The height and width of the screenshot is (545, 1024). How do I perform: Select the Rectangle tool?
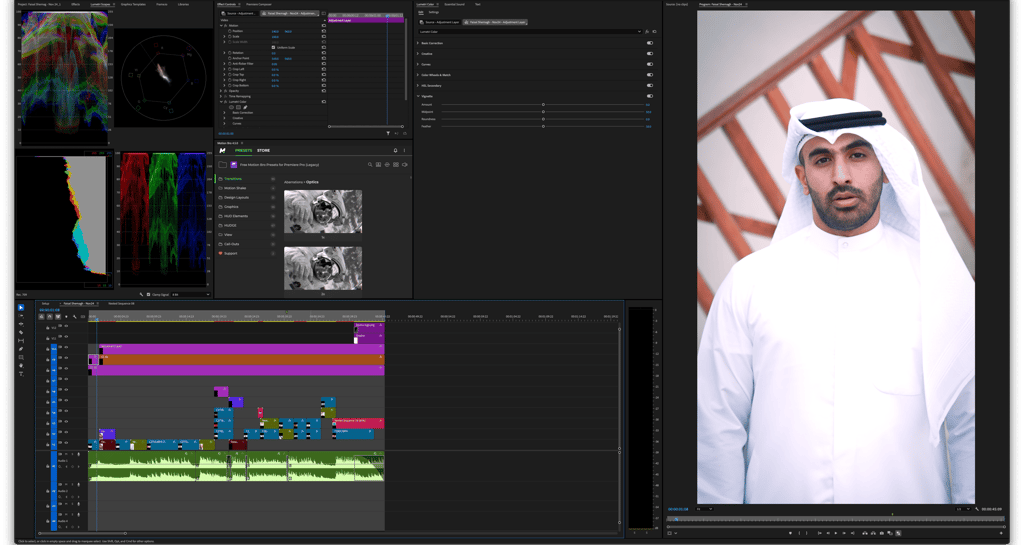pyautogui.click(x=21, y=358)
